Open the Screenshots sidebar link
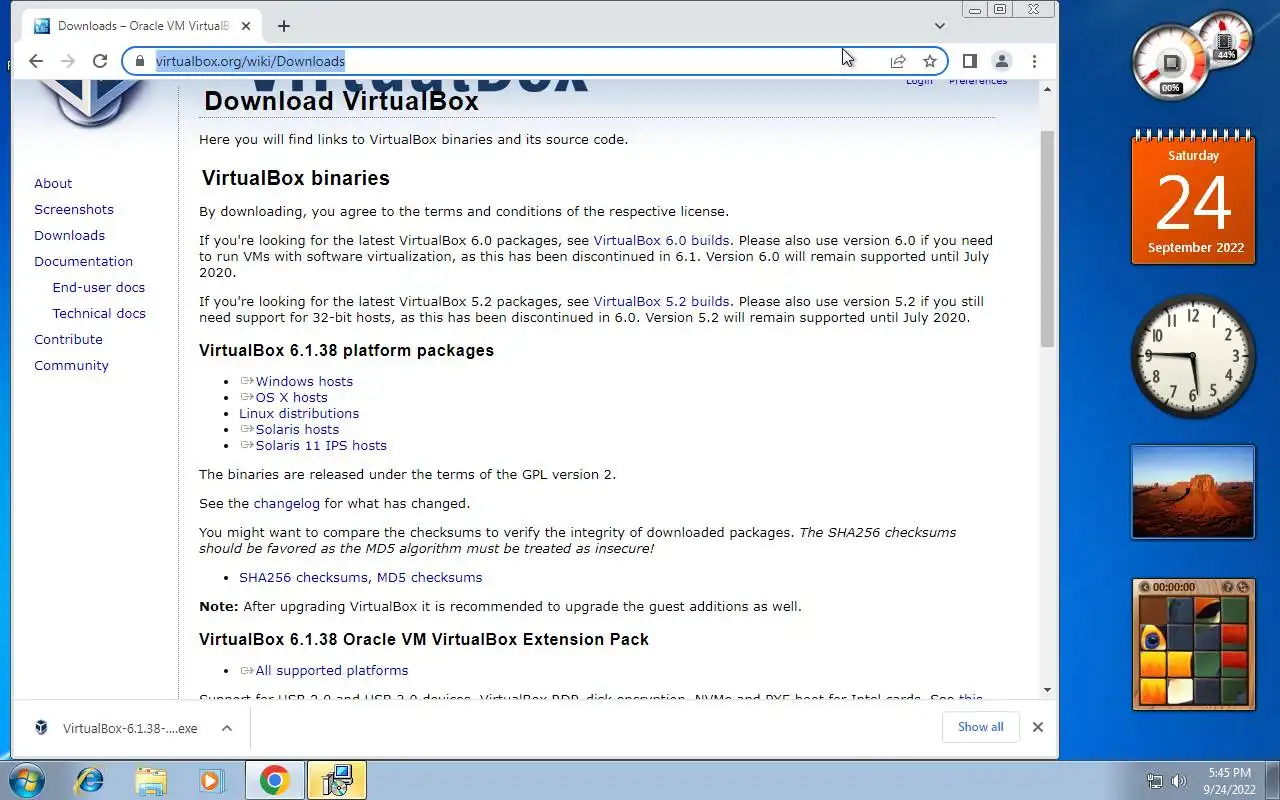Image resolution: width=1280 pixels, height=800 pixels. coord(74,209)
